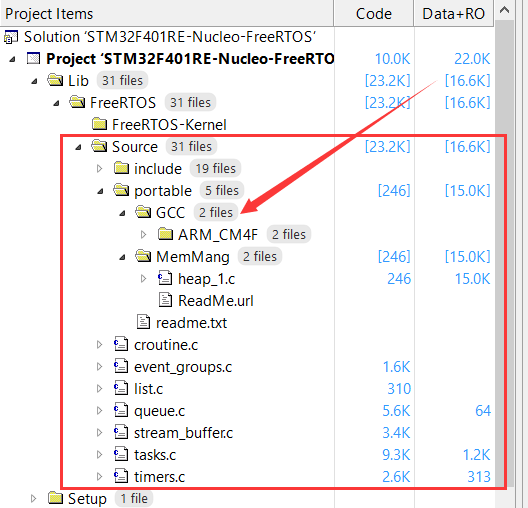Viewport: 528px width, 508px height.
Task: Expand the stream_buffer.c file node
Action: click(100, 432)
